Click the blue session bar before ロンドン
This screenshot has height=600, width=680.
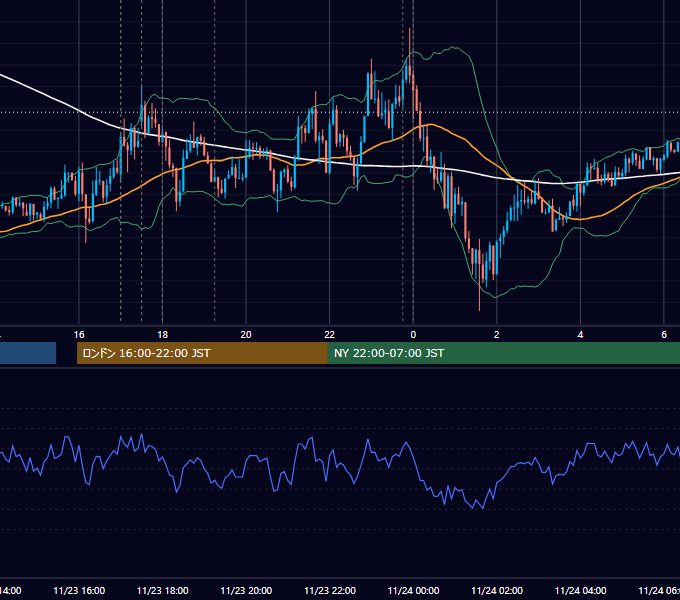point(28,353)
